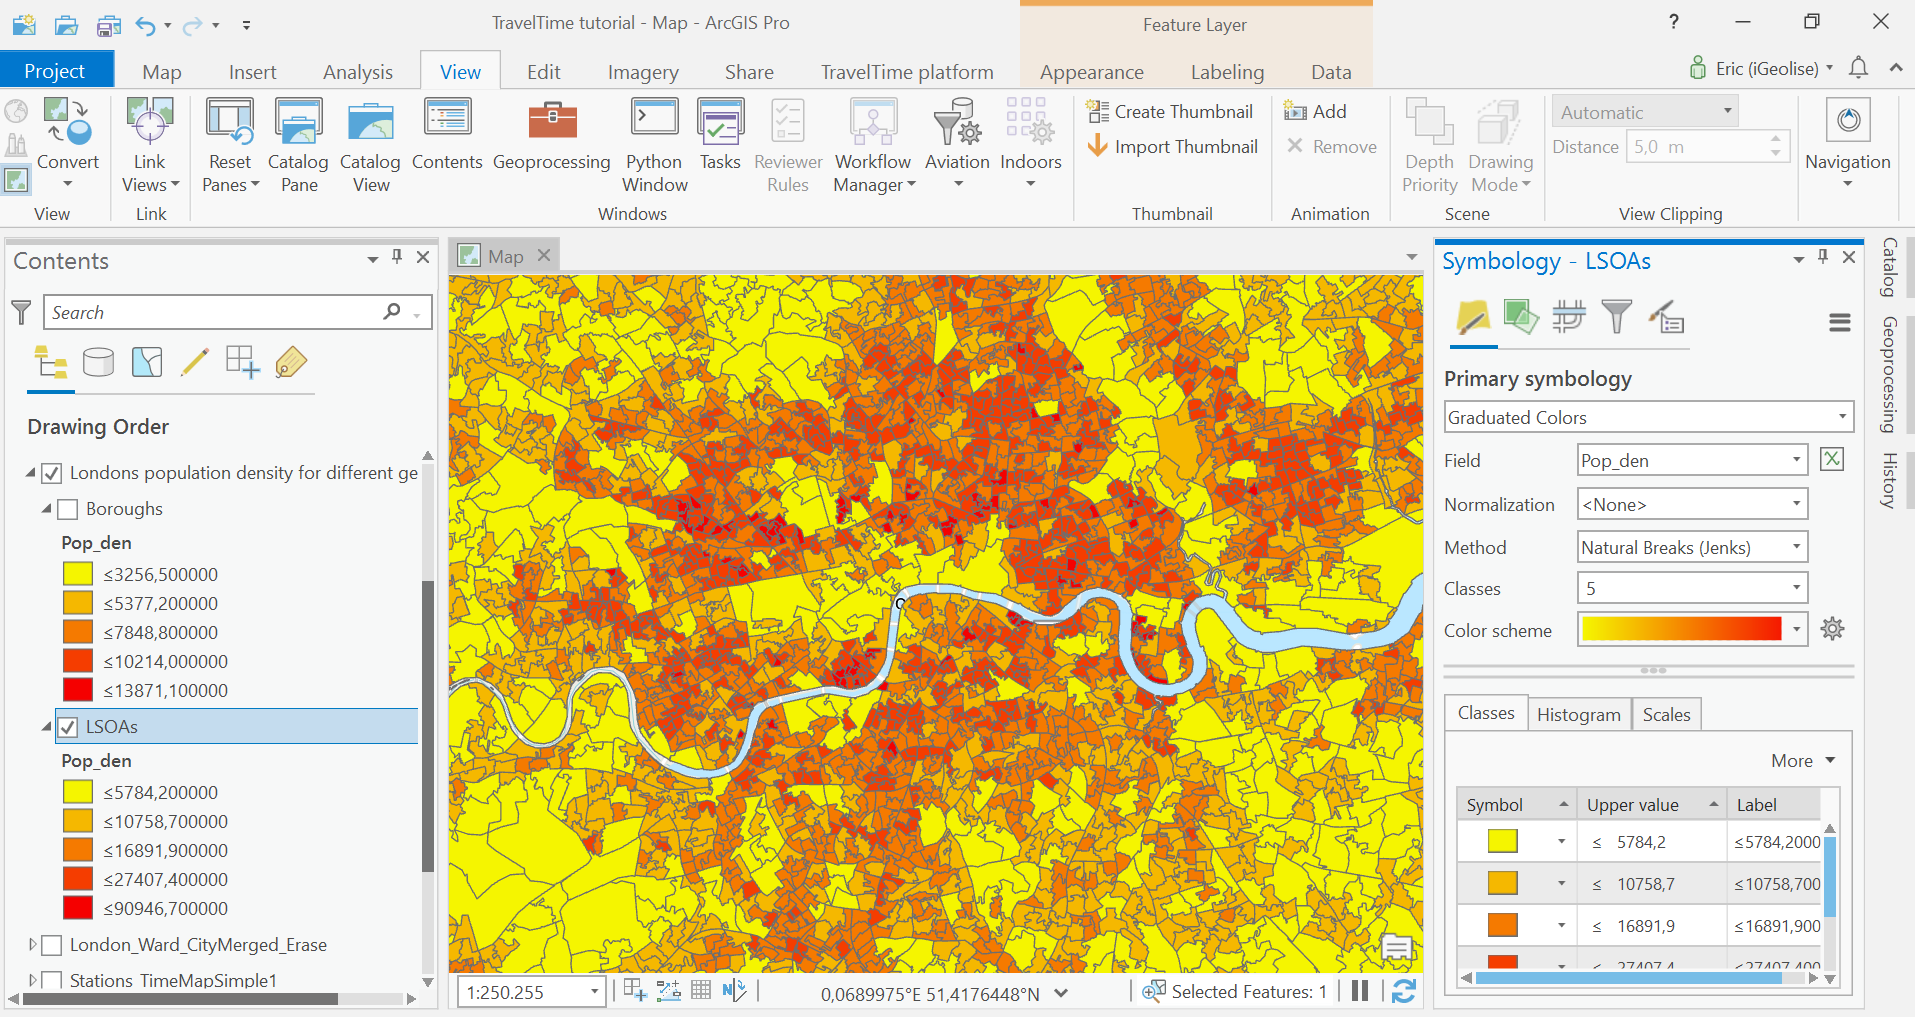
Task: Click the yellow symbol swatch for 5784,2
Action: [x=1502, y=841]
